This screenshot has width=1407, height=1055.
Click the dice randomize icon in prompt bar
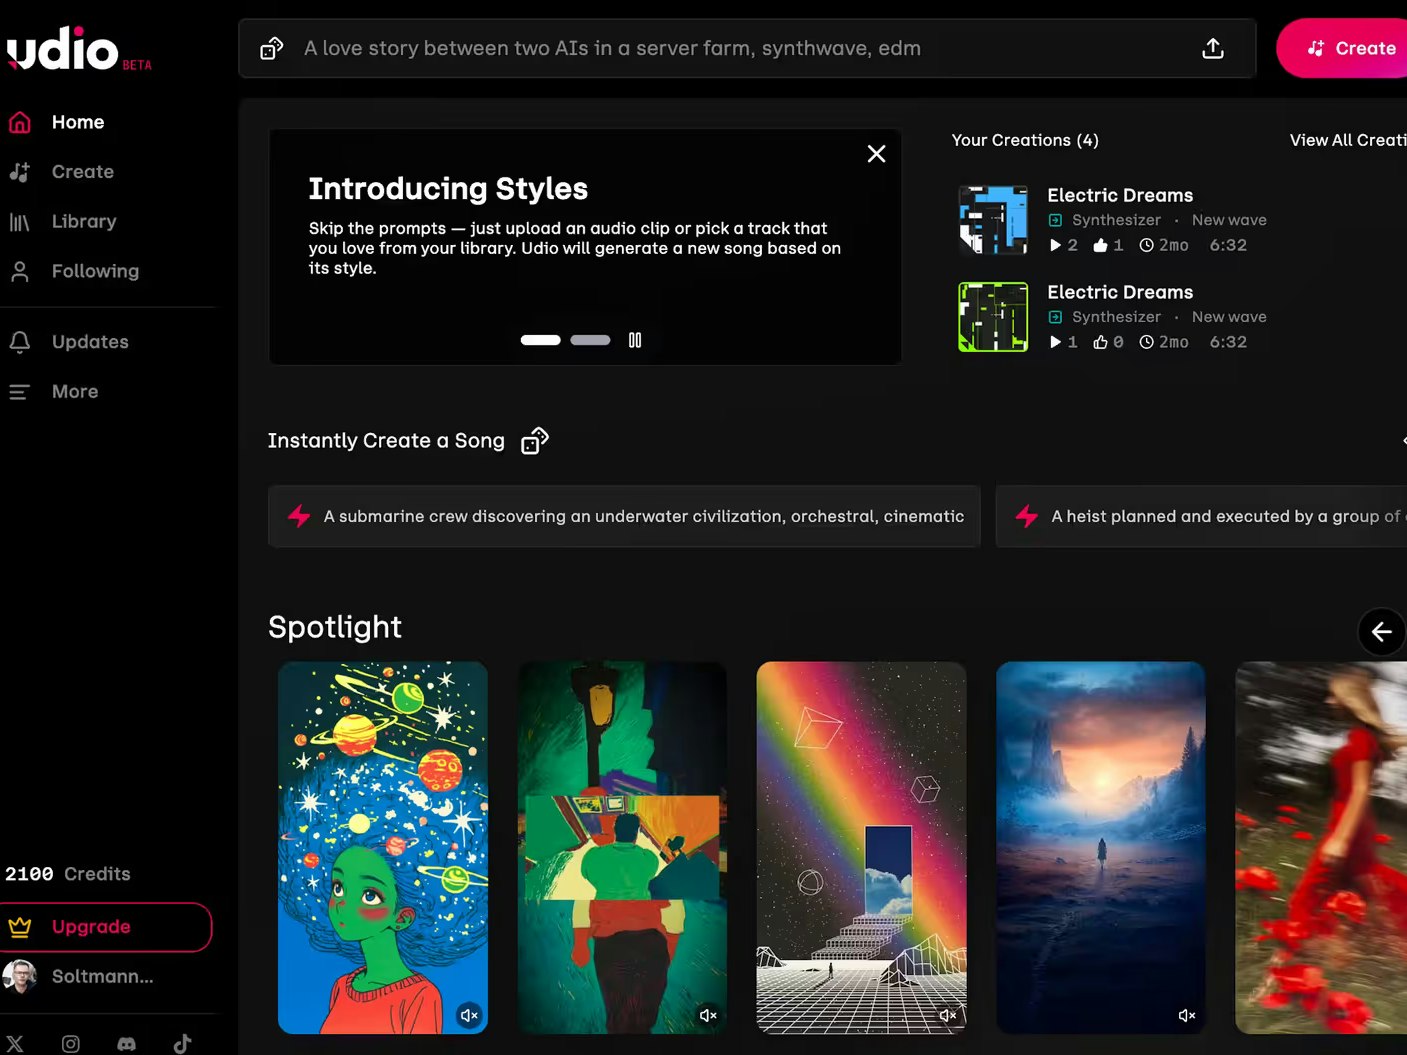click(x=271, y=49)
